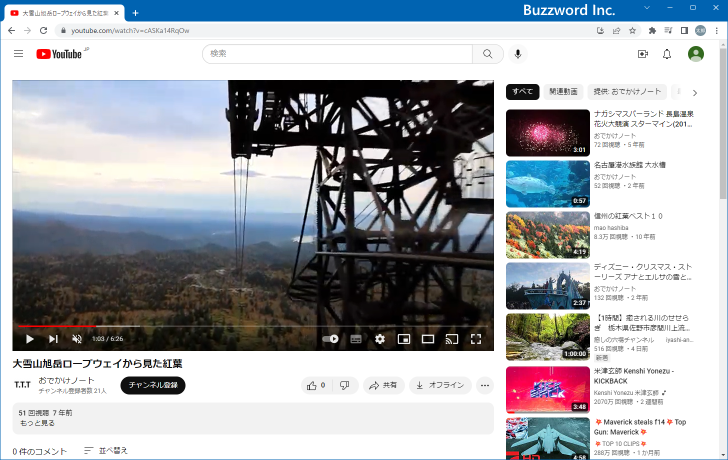Viewport: 728px width, 460px height.
Task: Share the video with 共有 button
Action: pos(384,385)
